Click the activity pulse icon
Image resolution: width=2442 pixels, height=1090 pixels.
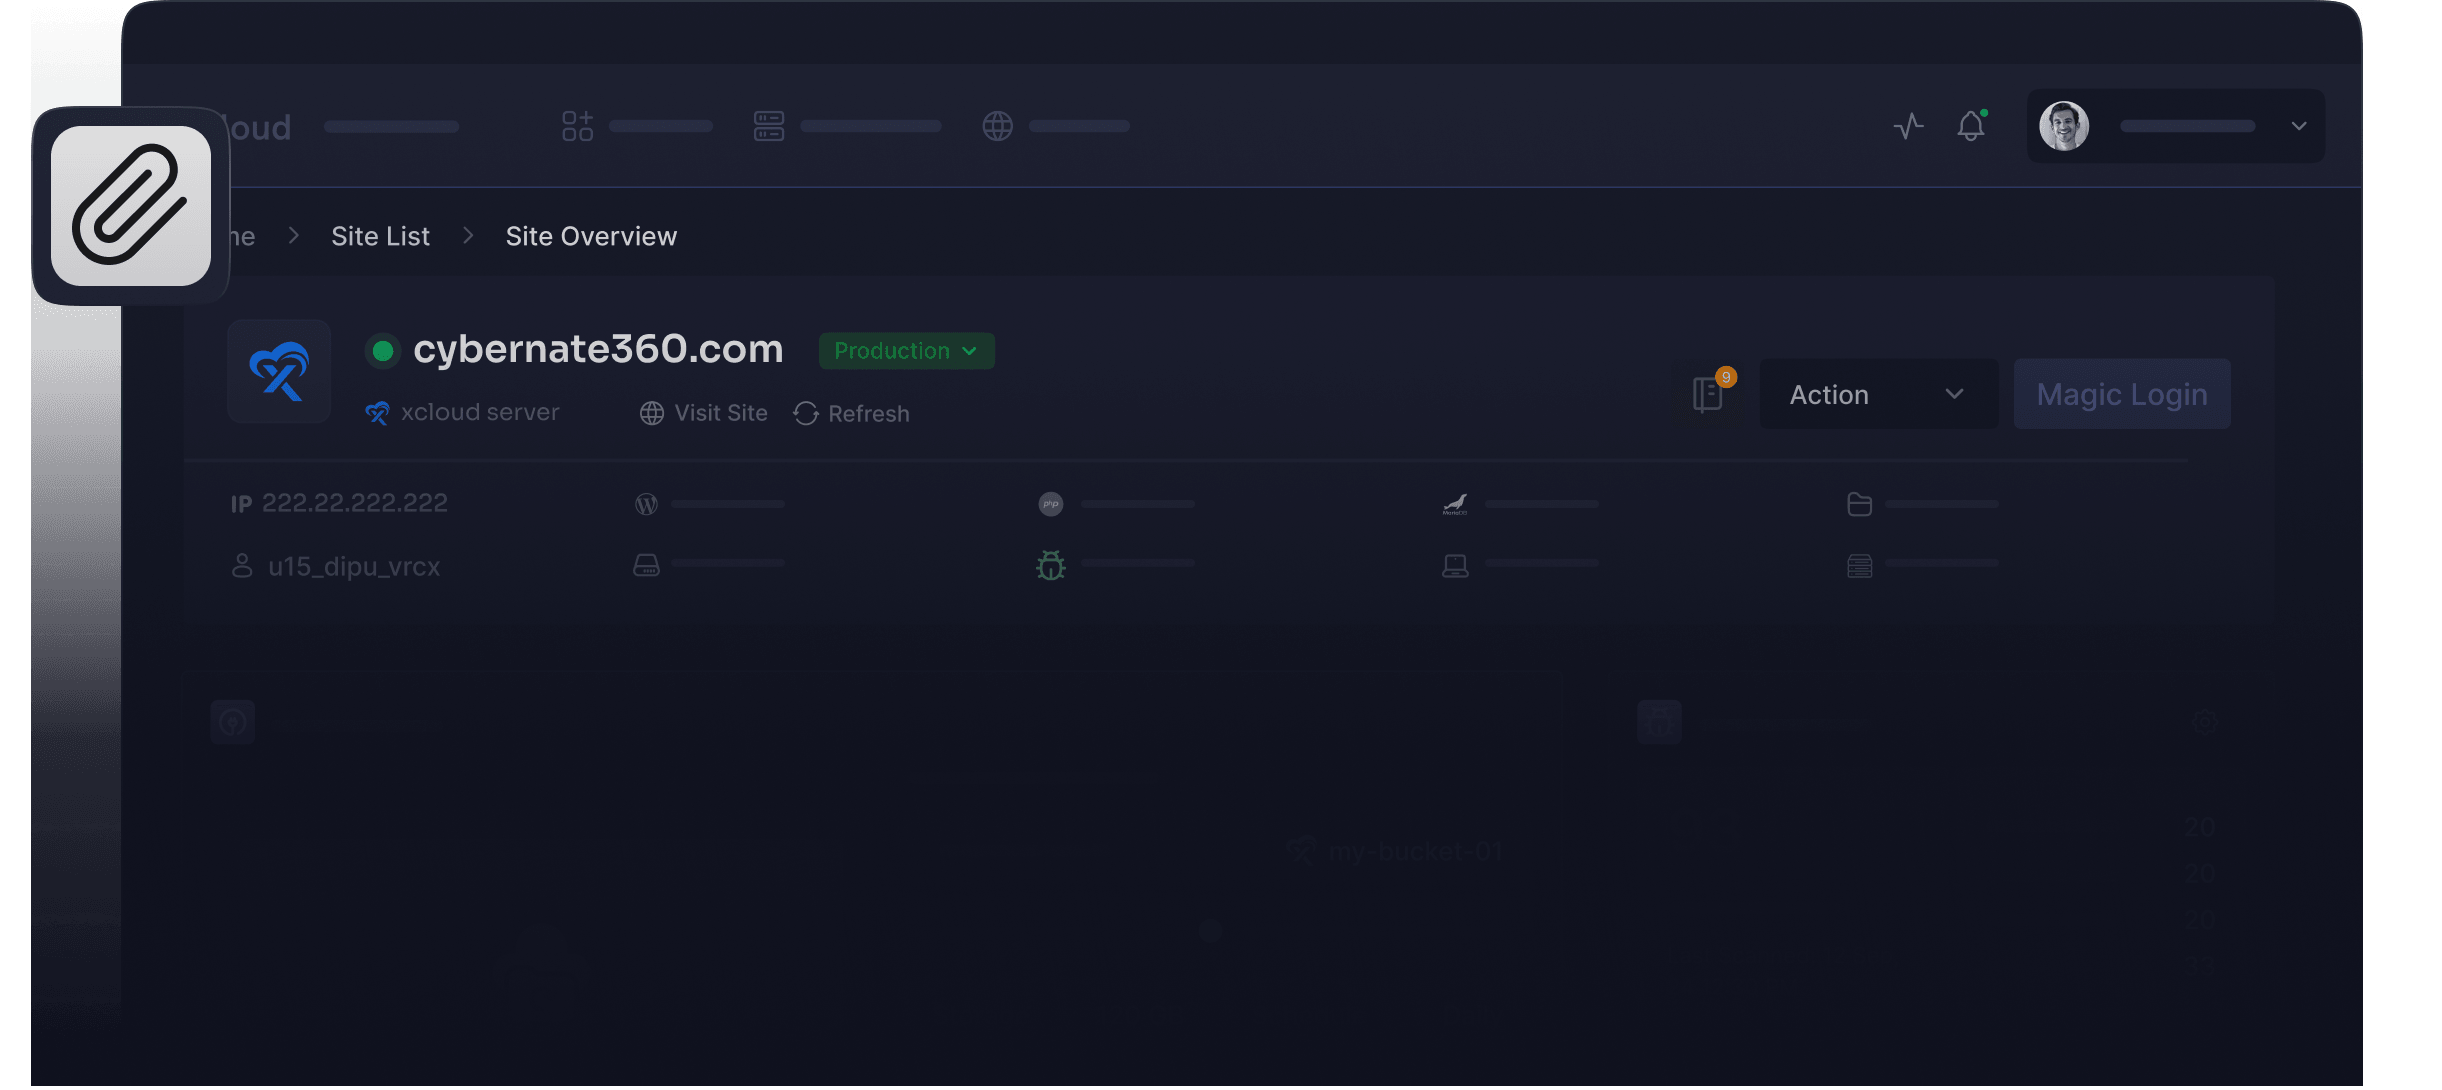pos(1908,126)
